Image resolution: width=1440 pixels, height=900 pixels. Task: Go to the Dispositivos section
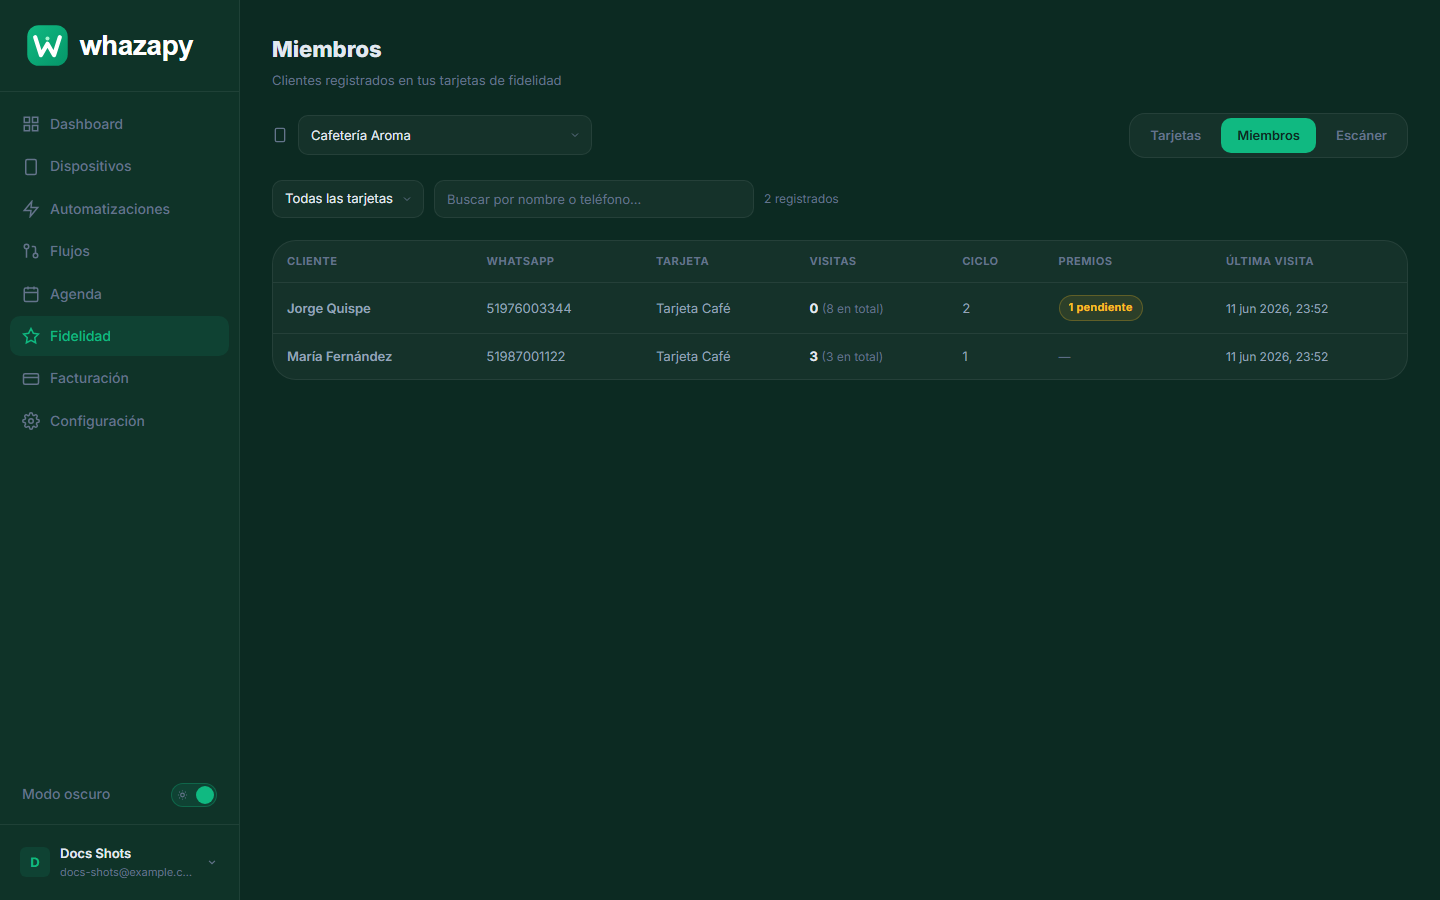tap(119, 166)
